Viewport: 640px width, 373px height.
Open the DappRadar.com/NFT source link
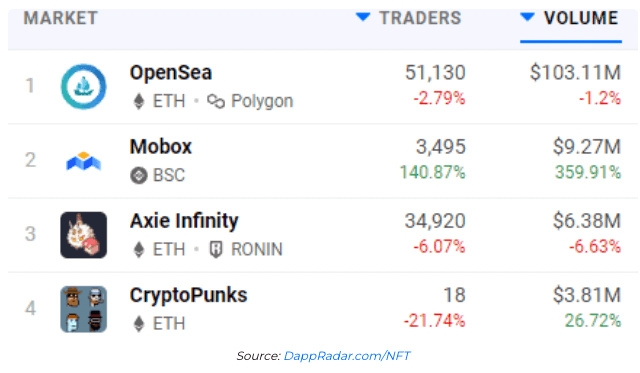[x=347, y=356]
